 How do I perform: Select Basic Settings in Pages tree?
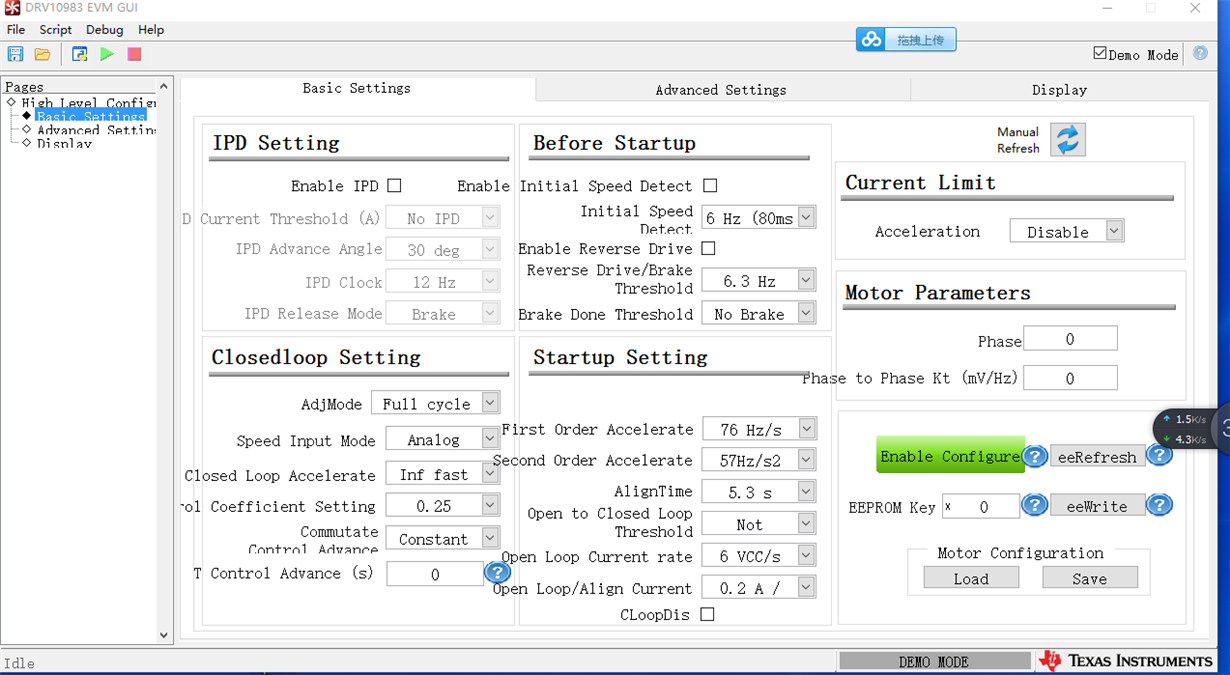[91, 116]
